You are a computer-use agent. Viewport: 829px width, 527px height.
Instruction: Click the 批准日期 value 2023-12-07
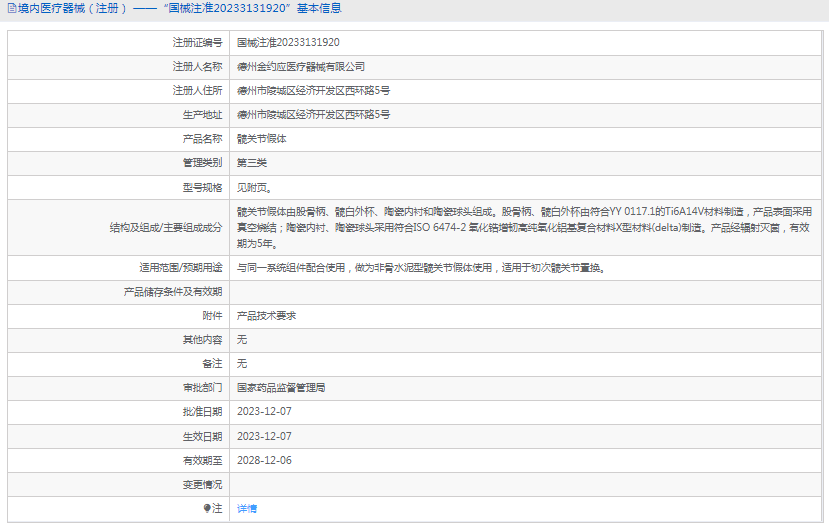(264, 412)
